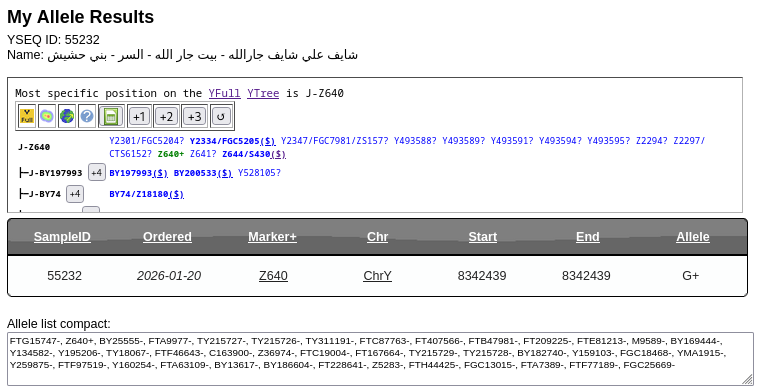Click the Z2294? marker
This screenshot has height=392, width=763.
652,141
